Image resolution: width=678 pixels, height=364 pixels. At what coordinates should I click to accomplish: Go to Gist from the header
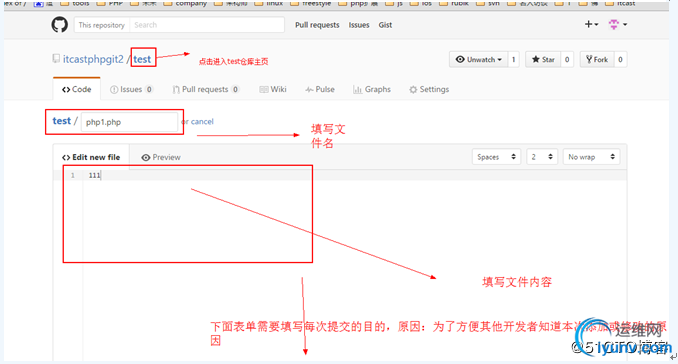coord(385,25)
